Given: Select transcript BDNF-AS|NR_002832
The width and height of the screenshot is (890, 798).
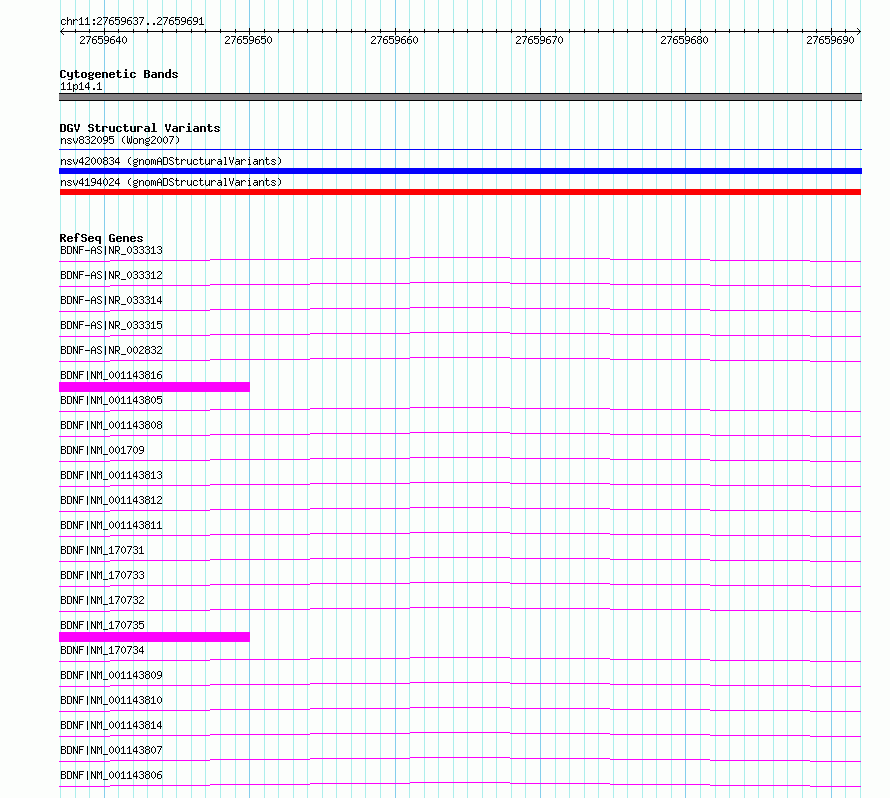Looking at the screenshot, I should pos(111,350).
